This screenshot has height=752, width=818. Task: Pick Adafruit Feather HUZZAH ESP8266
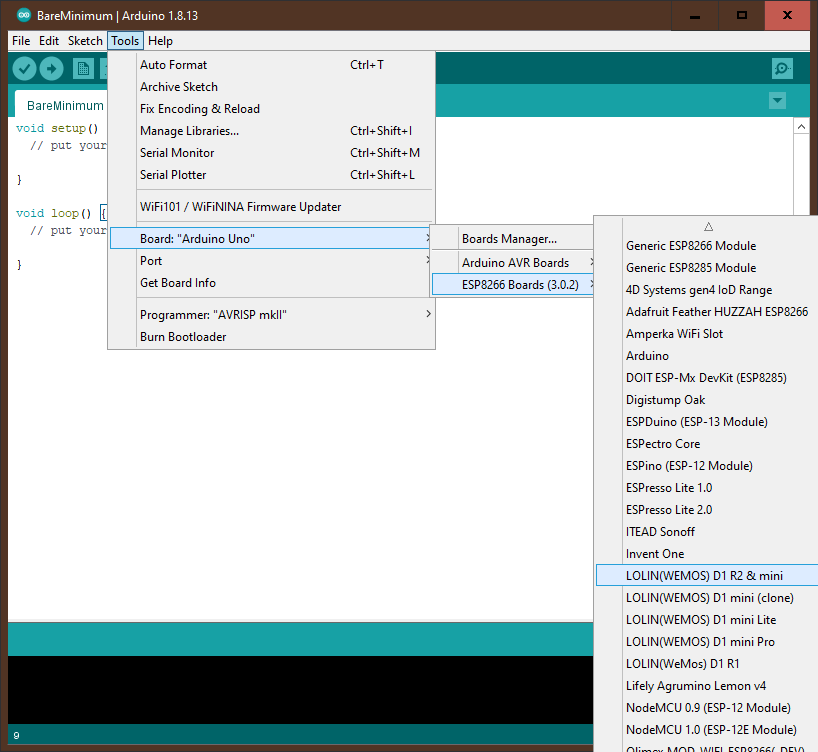point(707,312)
